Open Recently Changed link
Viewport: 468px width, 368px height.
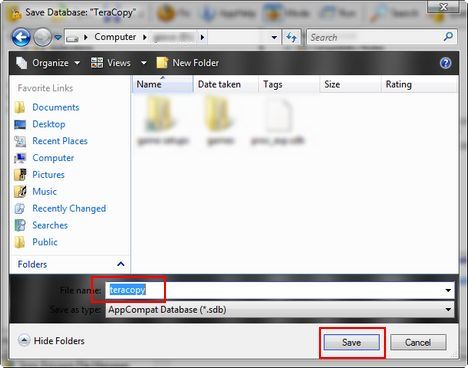[x=69, y=208]
